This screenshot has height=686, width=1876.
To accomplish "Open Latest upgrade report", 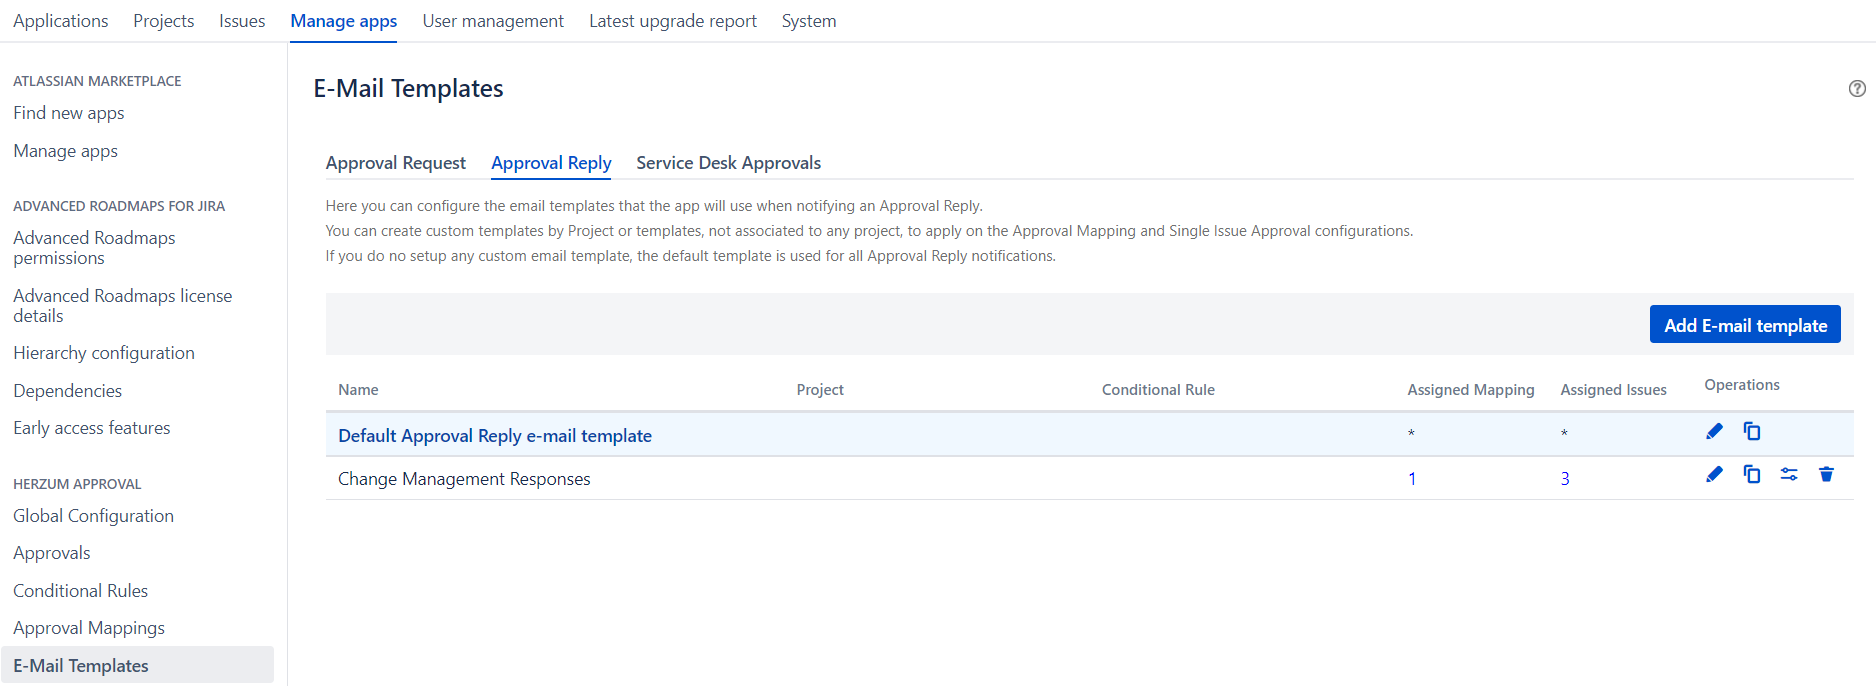I will [673, 21].
